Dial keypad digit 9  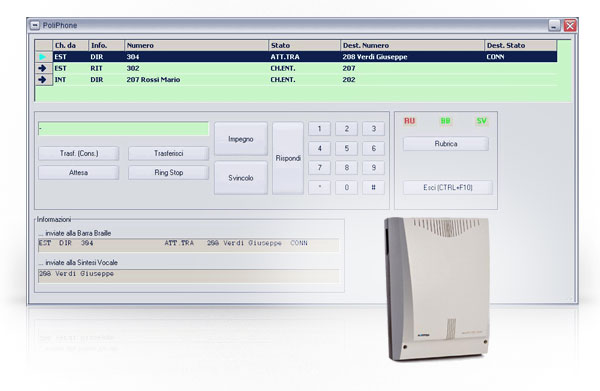click(374, 168)
